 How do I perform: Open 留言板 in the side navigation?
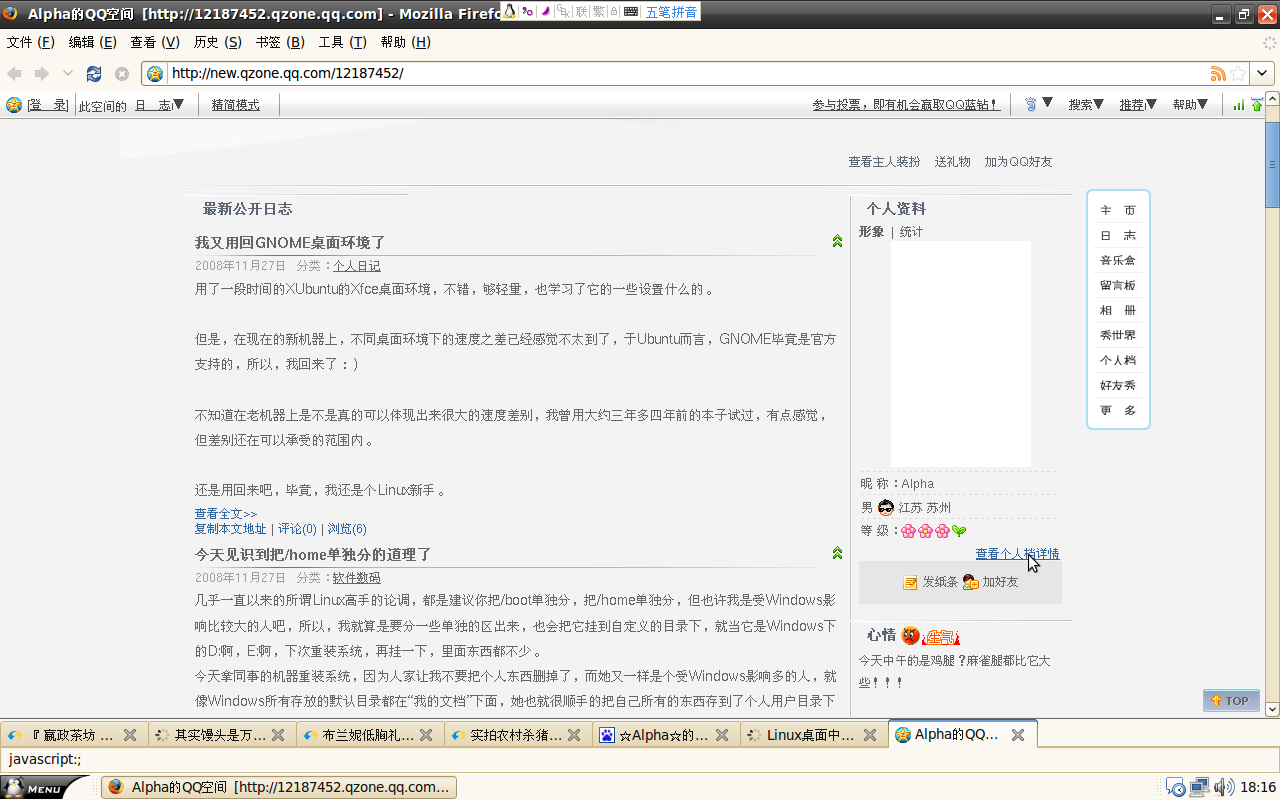pos(1118,285)
